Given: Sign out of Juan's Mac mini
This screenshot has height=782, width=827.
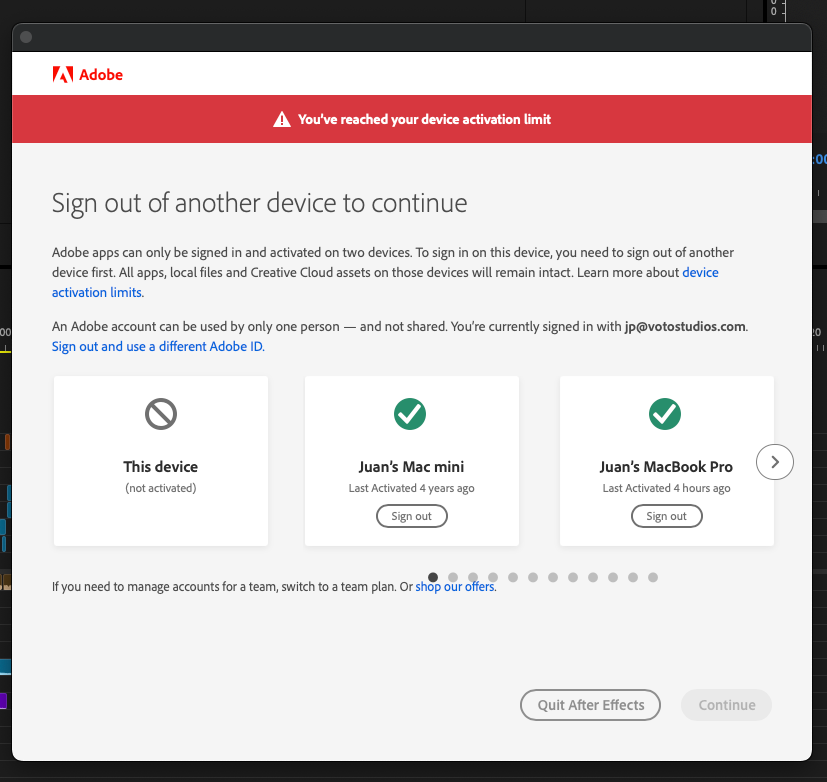Looking at the screenshot, I should point(411,516).
